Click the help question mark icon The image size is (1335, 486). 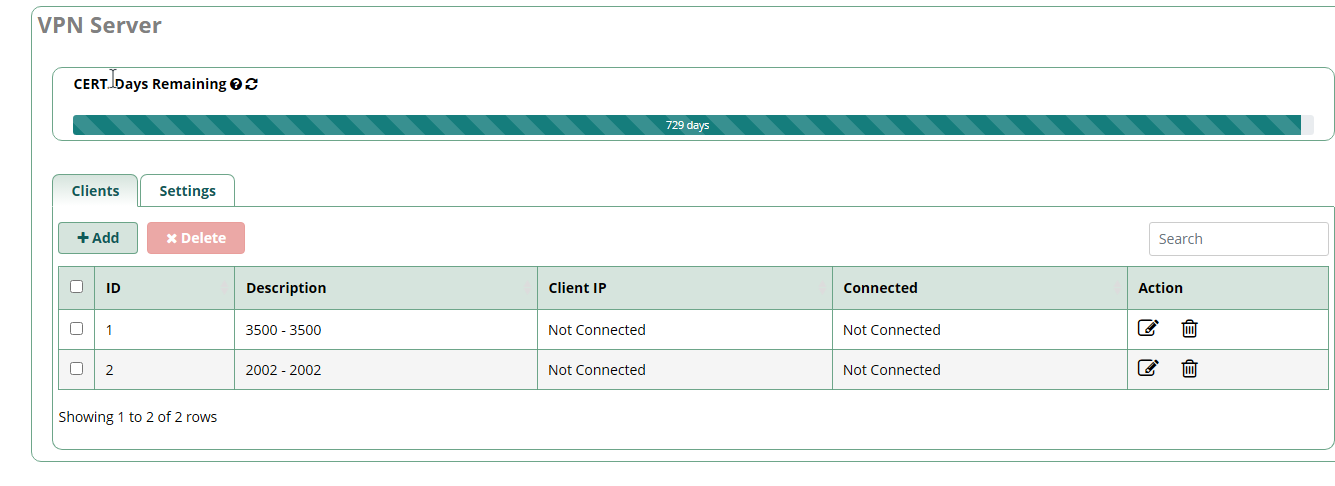(x=236, y=85)
